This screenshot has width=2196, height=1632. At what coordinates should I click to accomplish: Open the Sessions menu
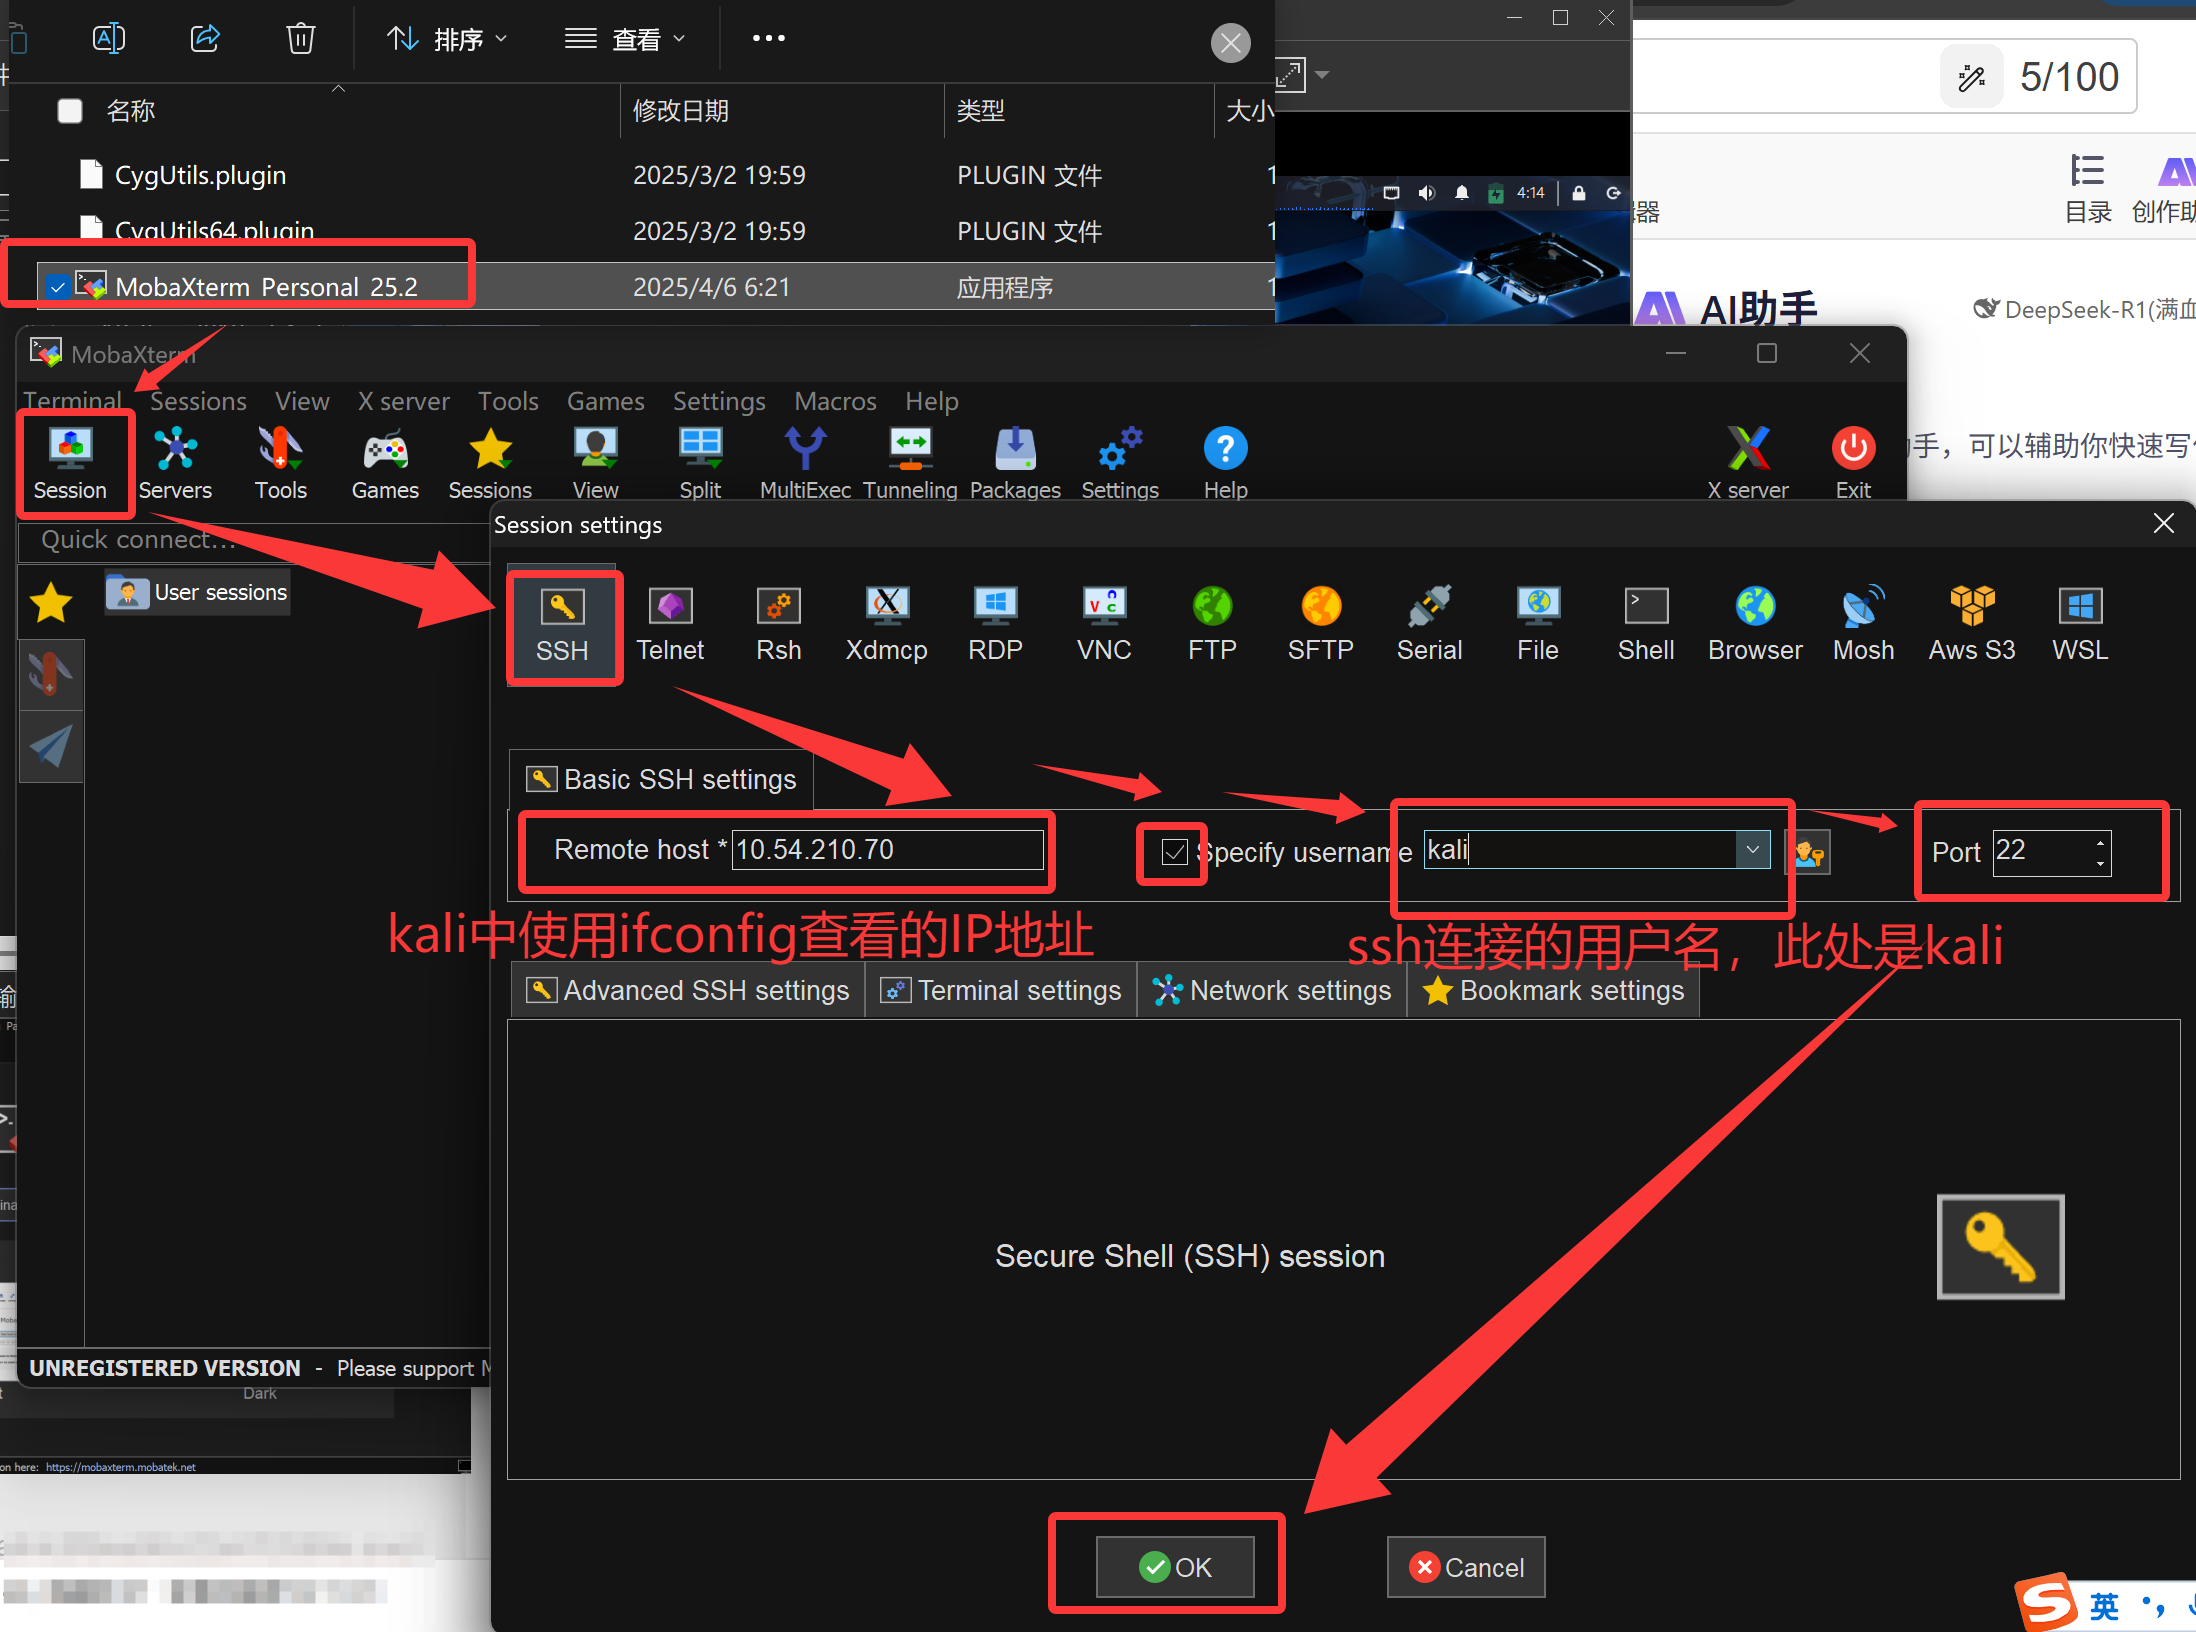point(198,401)
